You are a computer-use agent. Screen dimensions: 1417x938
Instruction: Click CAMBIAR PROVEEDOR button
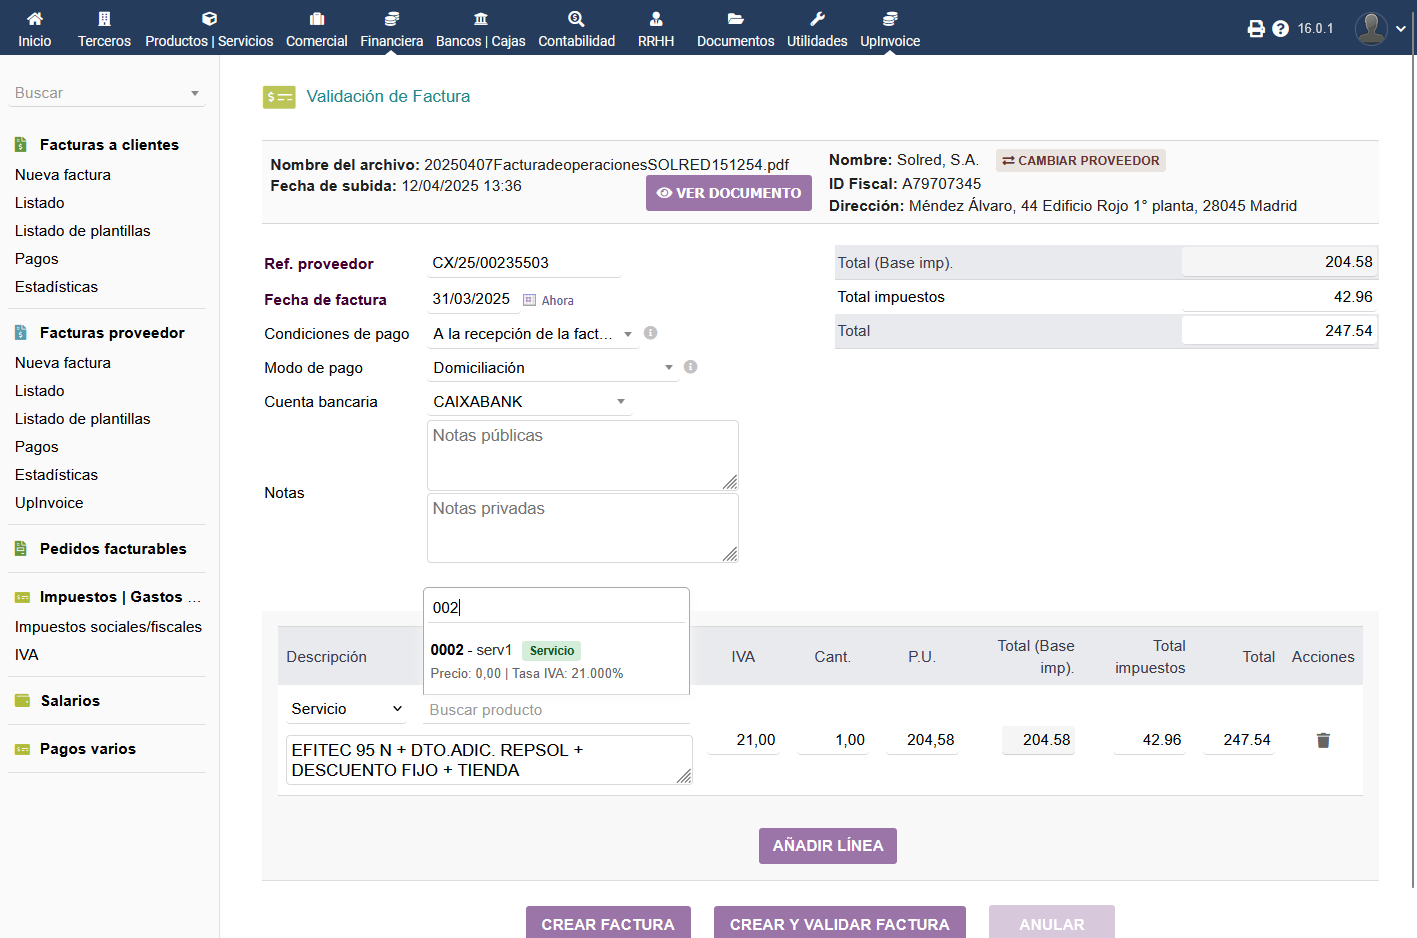[1080, 160]
